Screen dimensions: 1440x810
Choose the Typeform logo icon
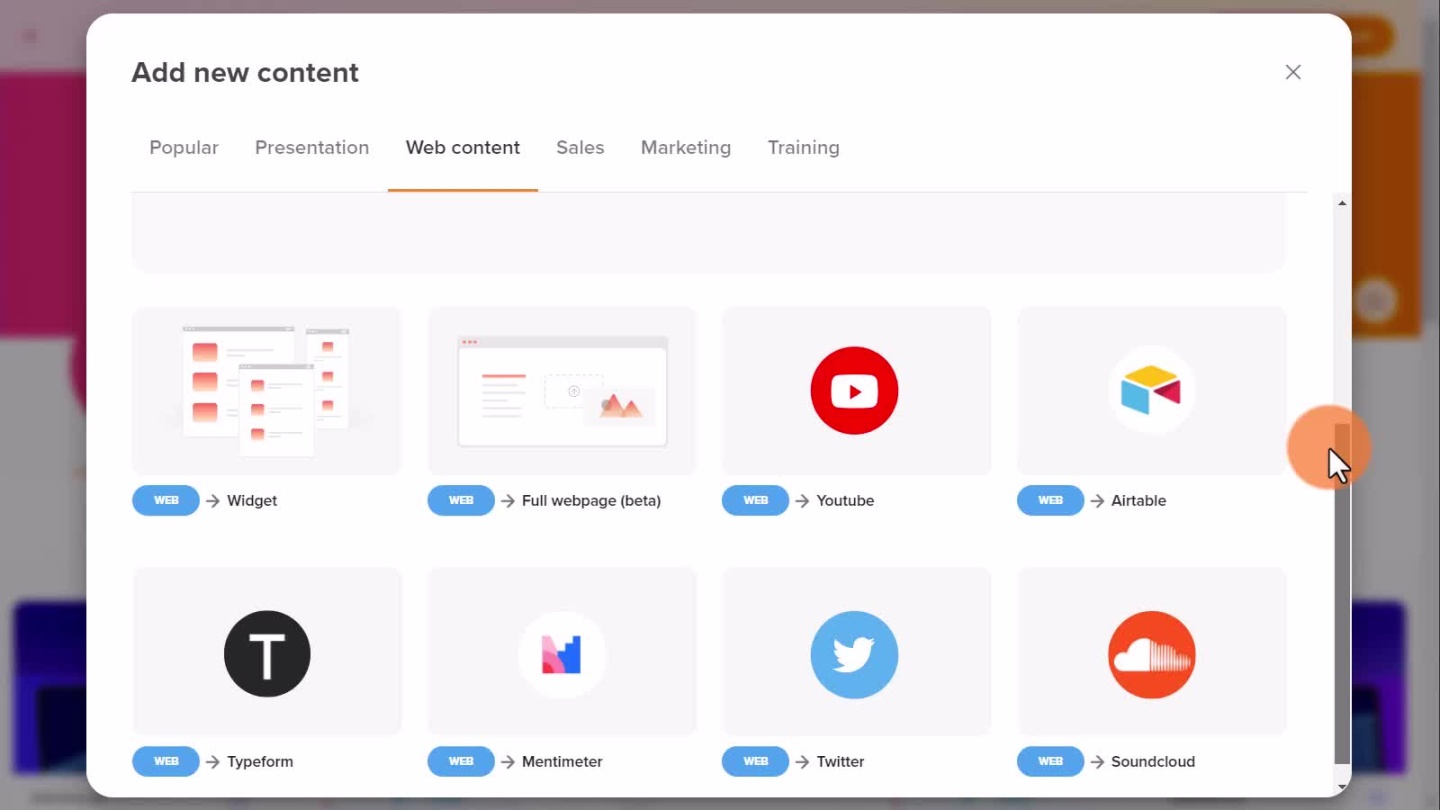[x=267, y=654]
